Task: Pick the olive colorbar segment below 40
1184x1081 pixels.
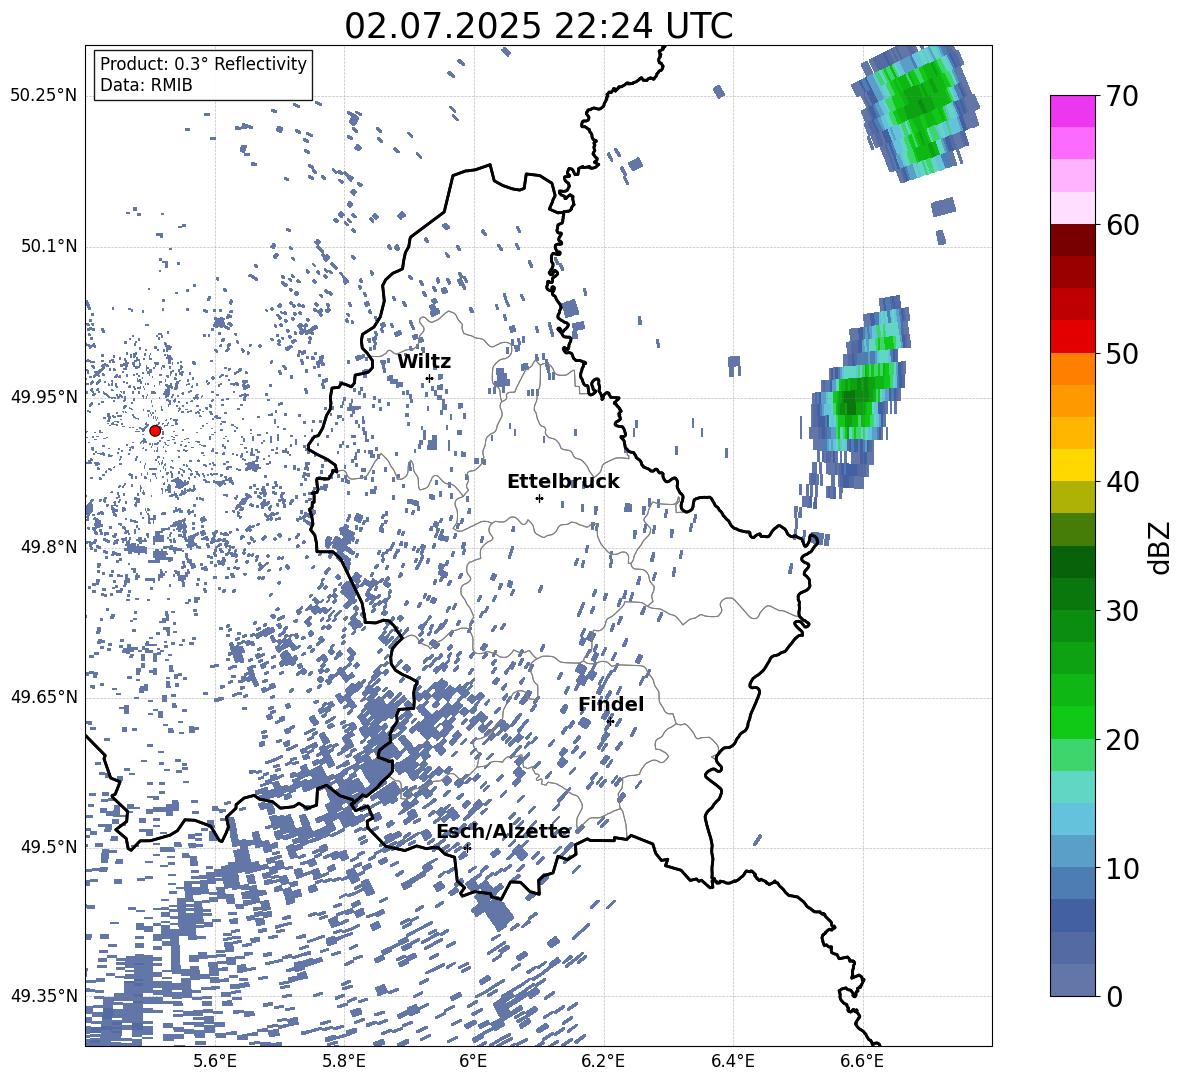Action: pyautogui.click(x=1072, y=497)
